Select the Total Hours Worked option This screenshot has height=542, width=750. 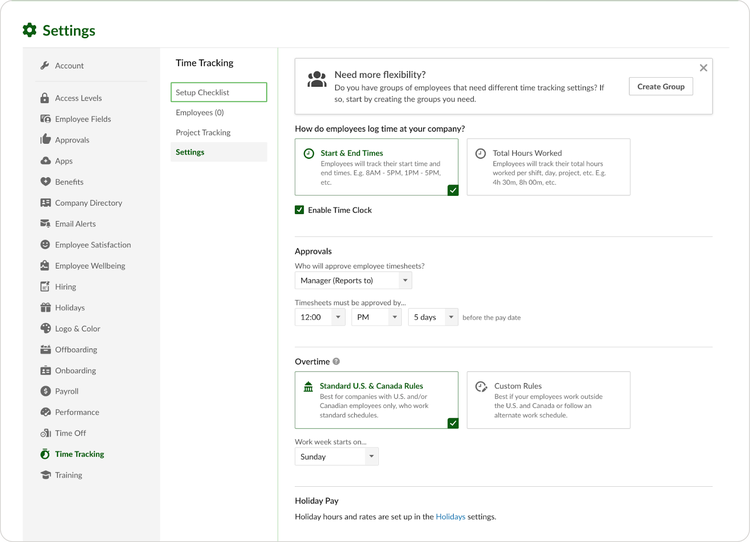point(548,166)
